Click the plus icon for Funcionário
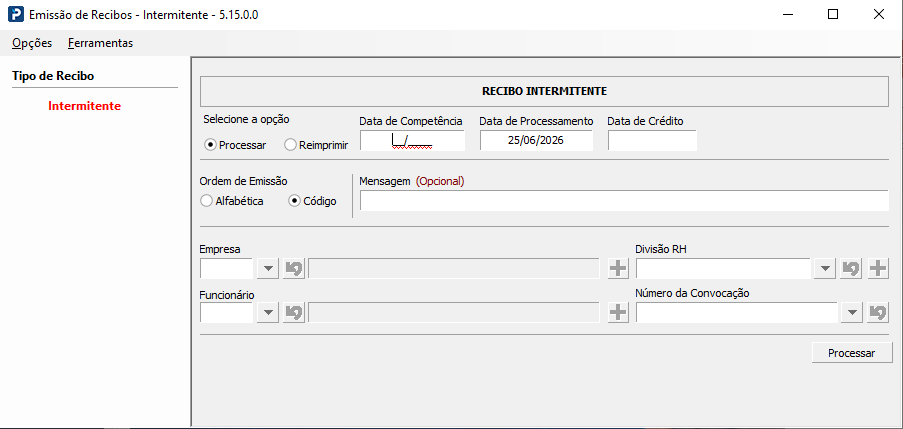903x429 pixels. pos(618,313)
